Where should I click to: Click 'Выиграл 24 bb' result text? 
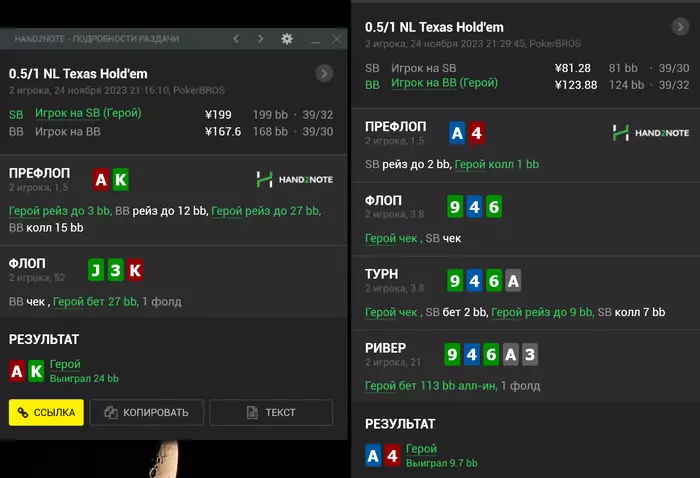(x=84, y=378)
